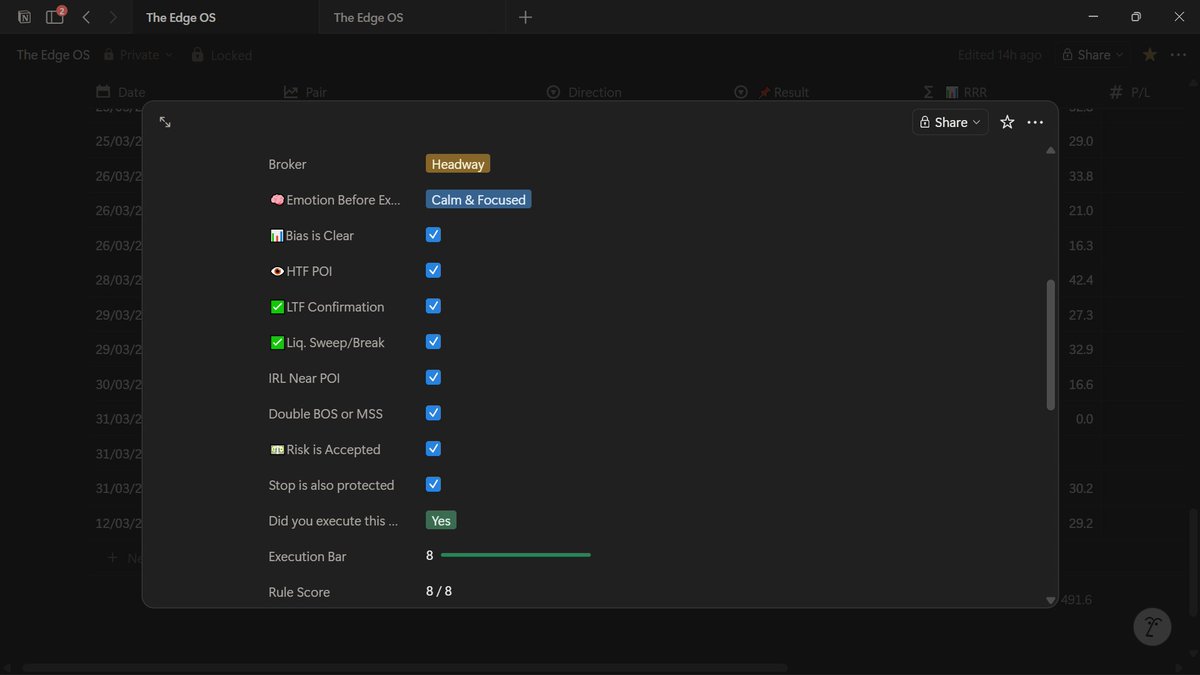
Task: Click the Did you execute this property label
Action: (x=333, y=521)
